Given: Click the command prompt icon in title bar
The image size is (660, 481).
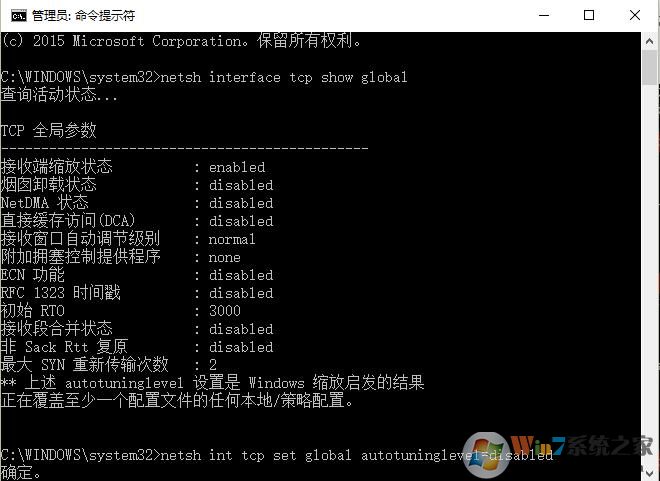Looking at the screenshot, I should coord(19,16).
